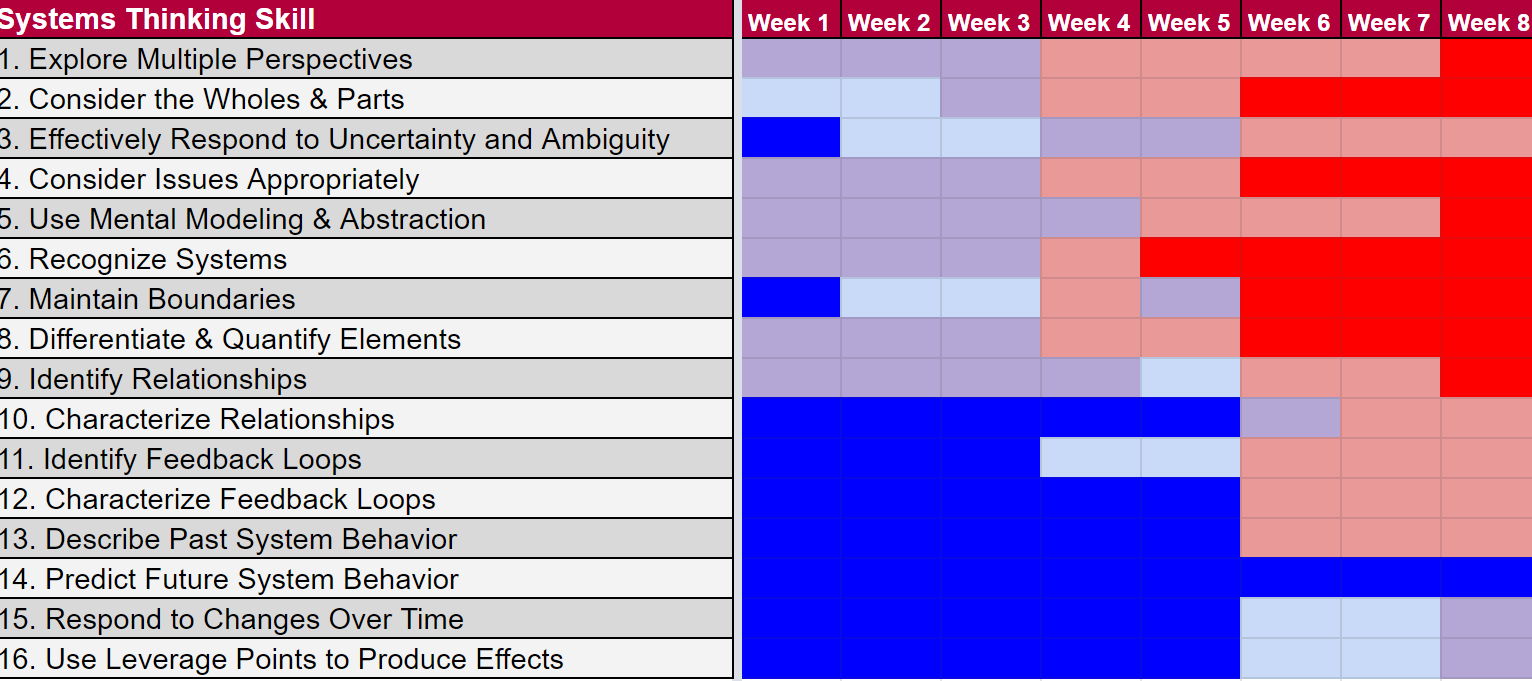Select the Week 8 cell for Respond to Changes
The width and height of the screenshot is (1532, 681).
[x=1486, y=619]
